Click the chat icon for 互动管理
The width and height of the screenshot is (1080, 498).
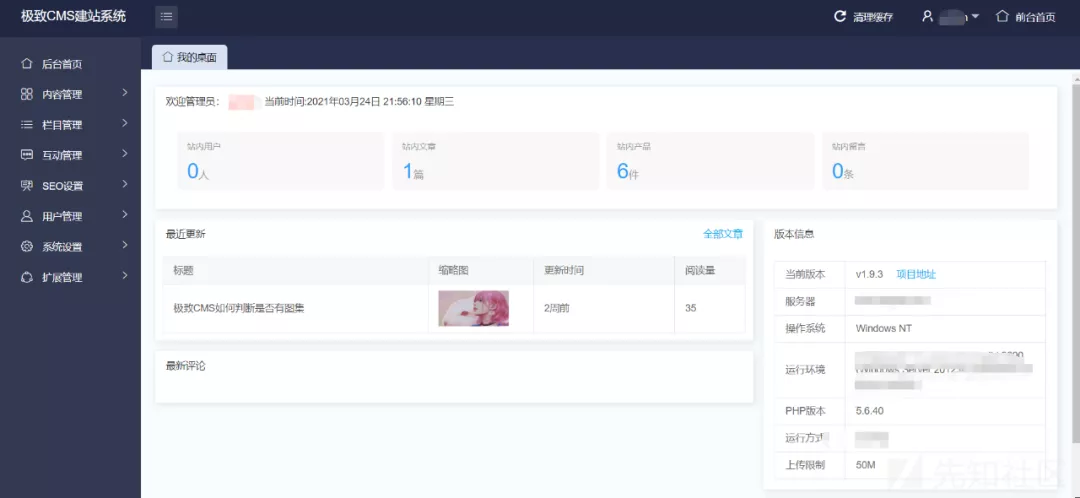(27, 155)
